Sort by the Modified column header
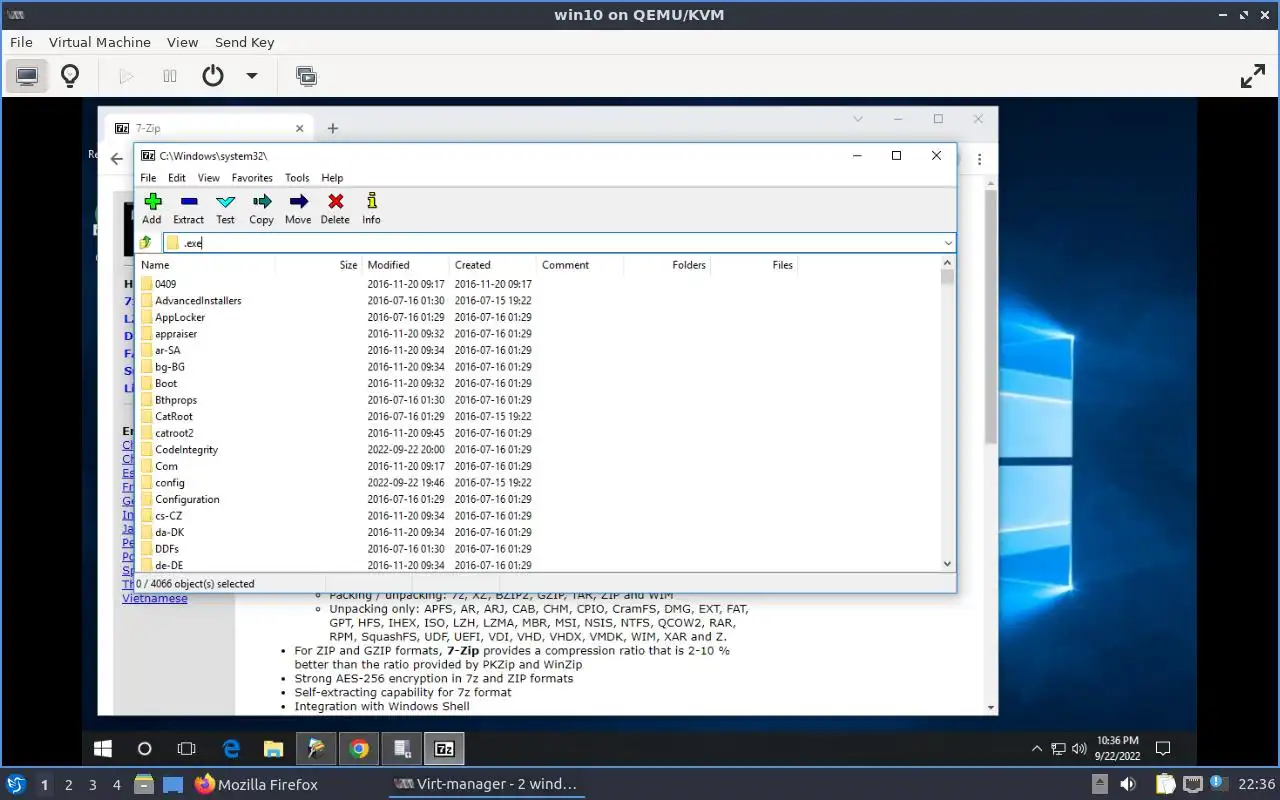Image resolution: width=1280 pixels, height=800 pixels. pos(406,265)
